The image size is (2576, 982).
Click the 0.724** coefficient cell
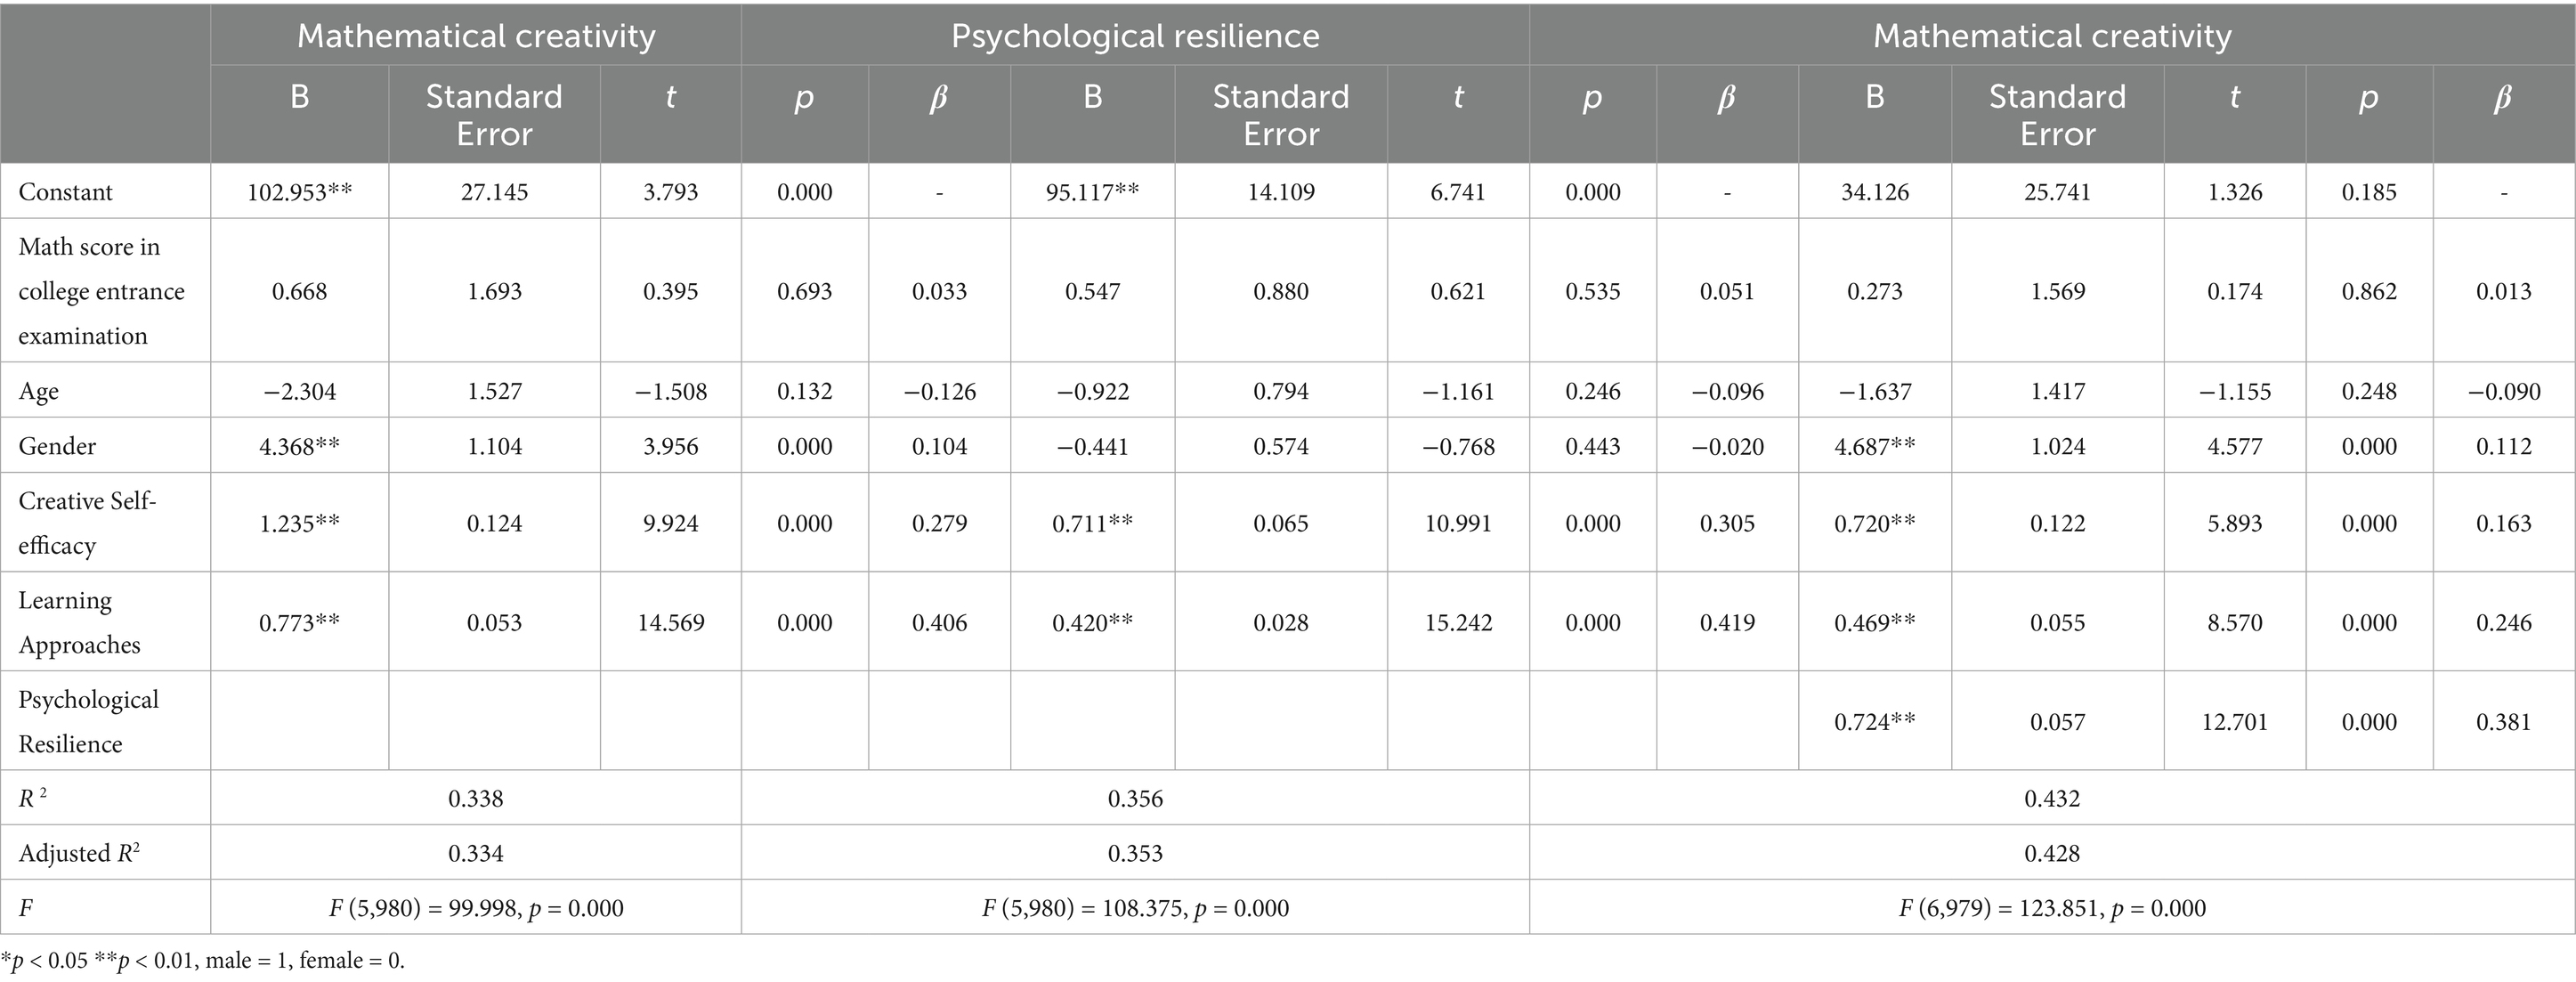[1874, 721]
